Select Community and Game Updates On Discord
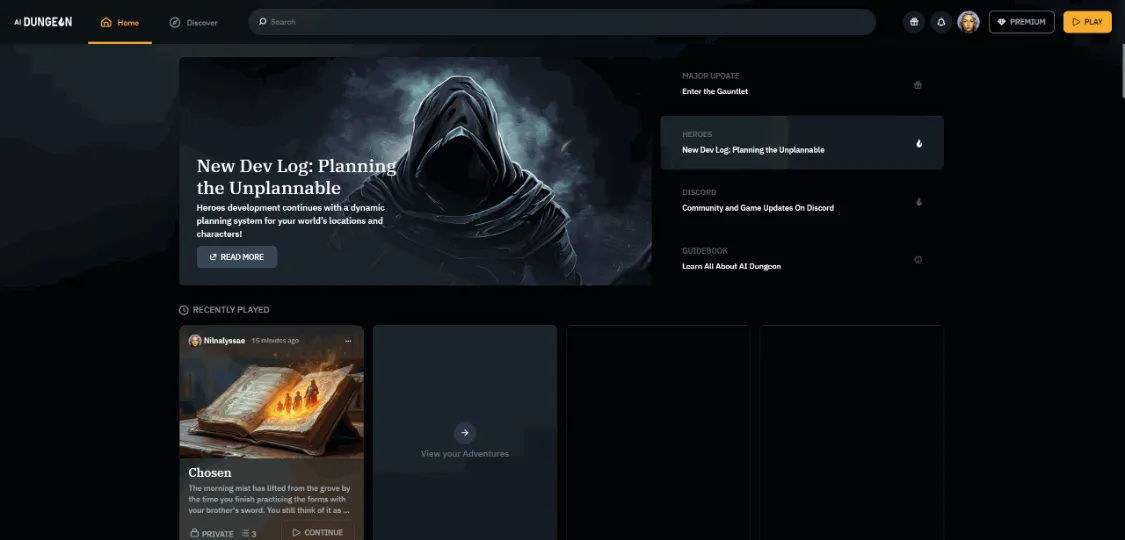 (758, 208)
